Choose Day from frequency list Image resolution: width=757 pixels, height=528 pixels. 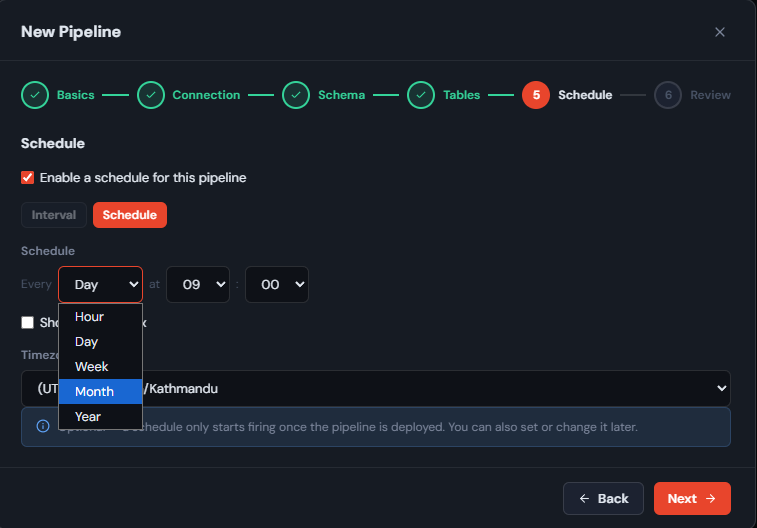pos(100,342)
